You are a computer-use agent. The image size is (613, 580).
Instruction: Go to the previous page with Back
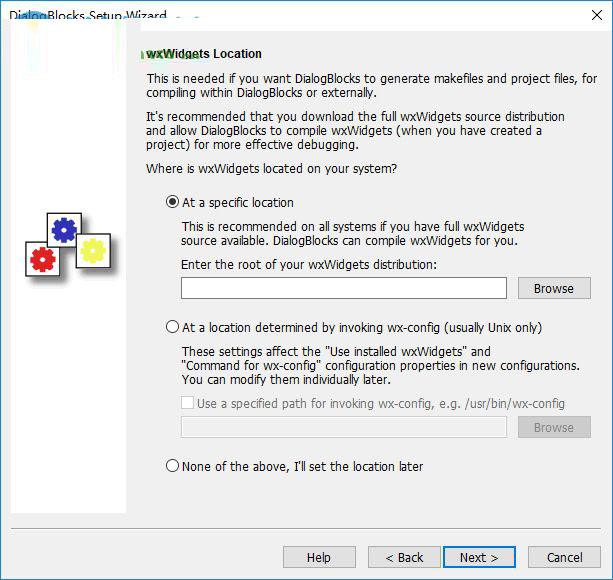[x=404, y=557]
